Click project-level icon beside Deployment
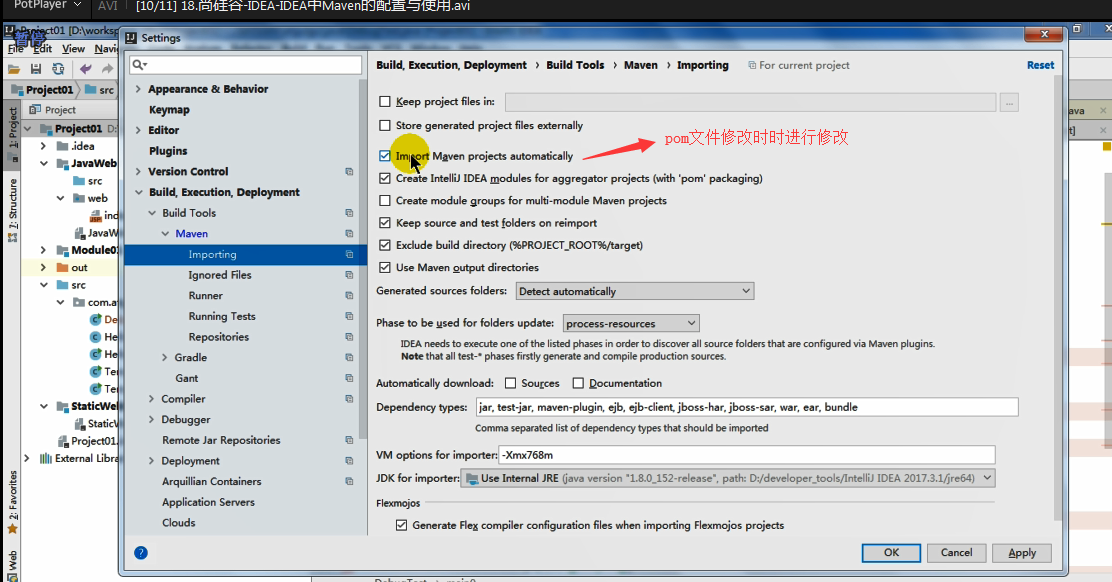The height and width of the screenshot is (582, 1112). click(x=349, y=461)
